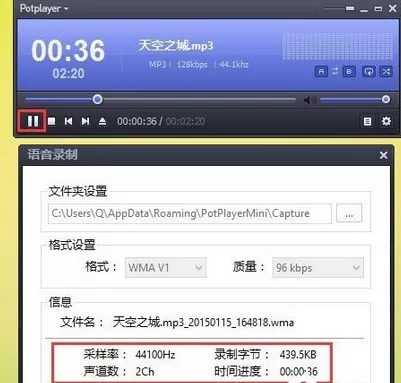Screen dimensions: 401x383
Task: Click the volume slider handle
Action: (x=386, y=99)
